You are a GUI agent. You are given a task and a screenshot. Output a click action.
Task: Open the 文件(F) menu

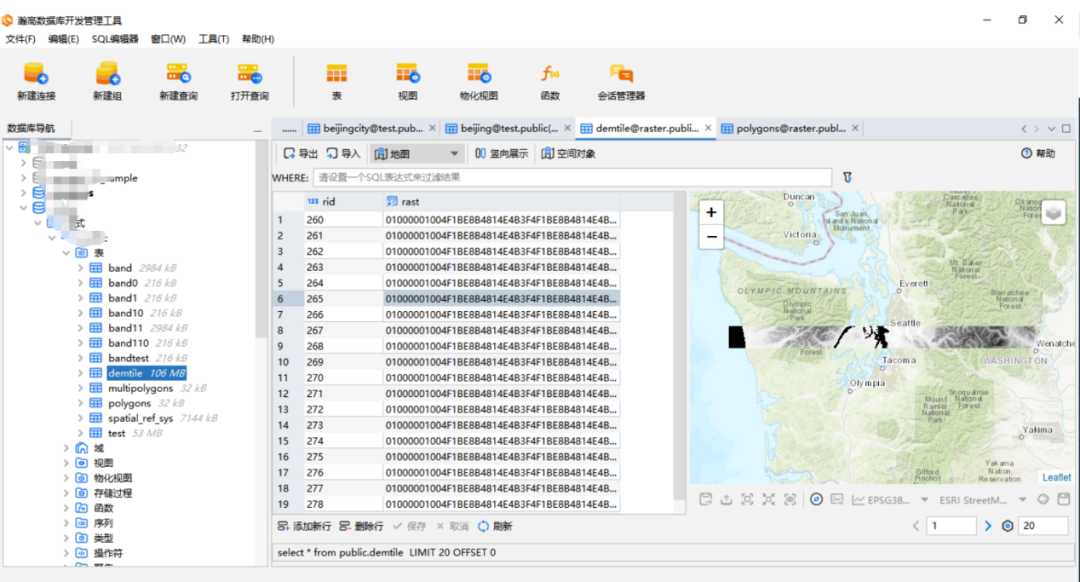pyautogui.click(x=21, y=39)
